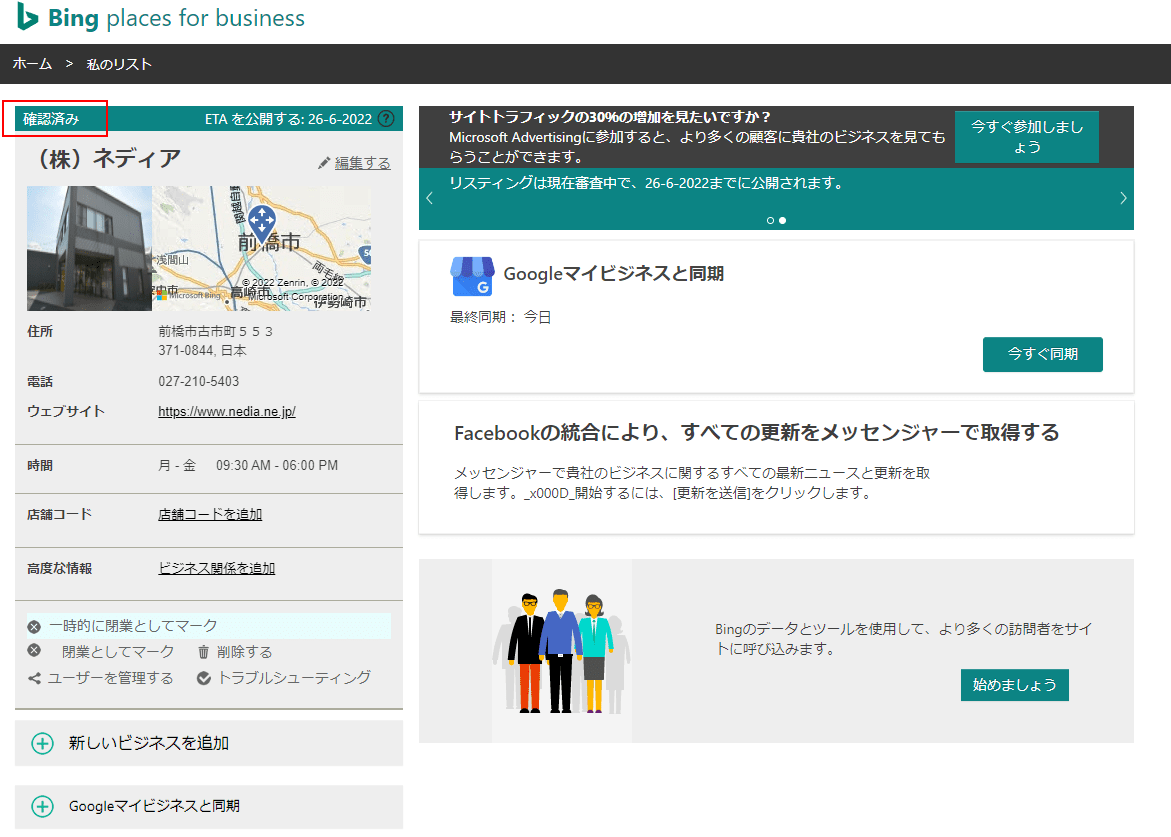
Task: Click the 今すぐ参加しましょう button
Action: pyautogui.click(x=1027, y=137)
